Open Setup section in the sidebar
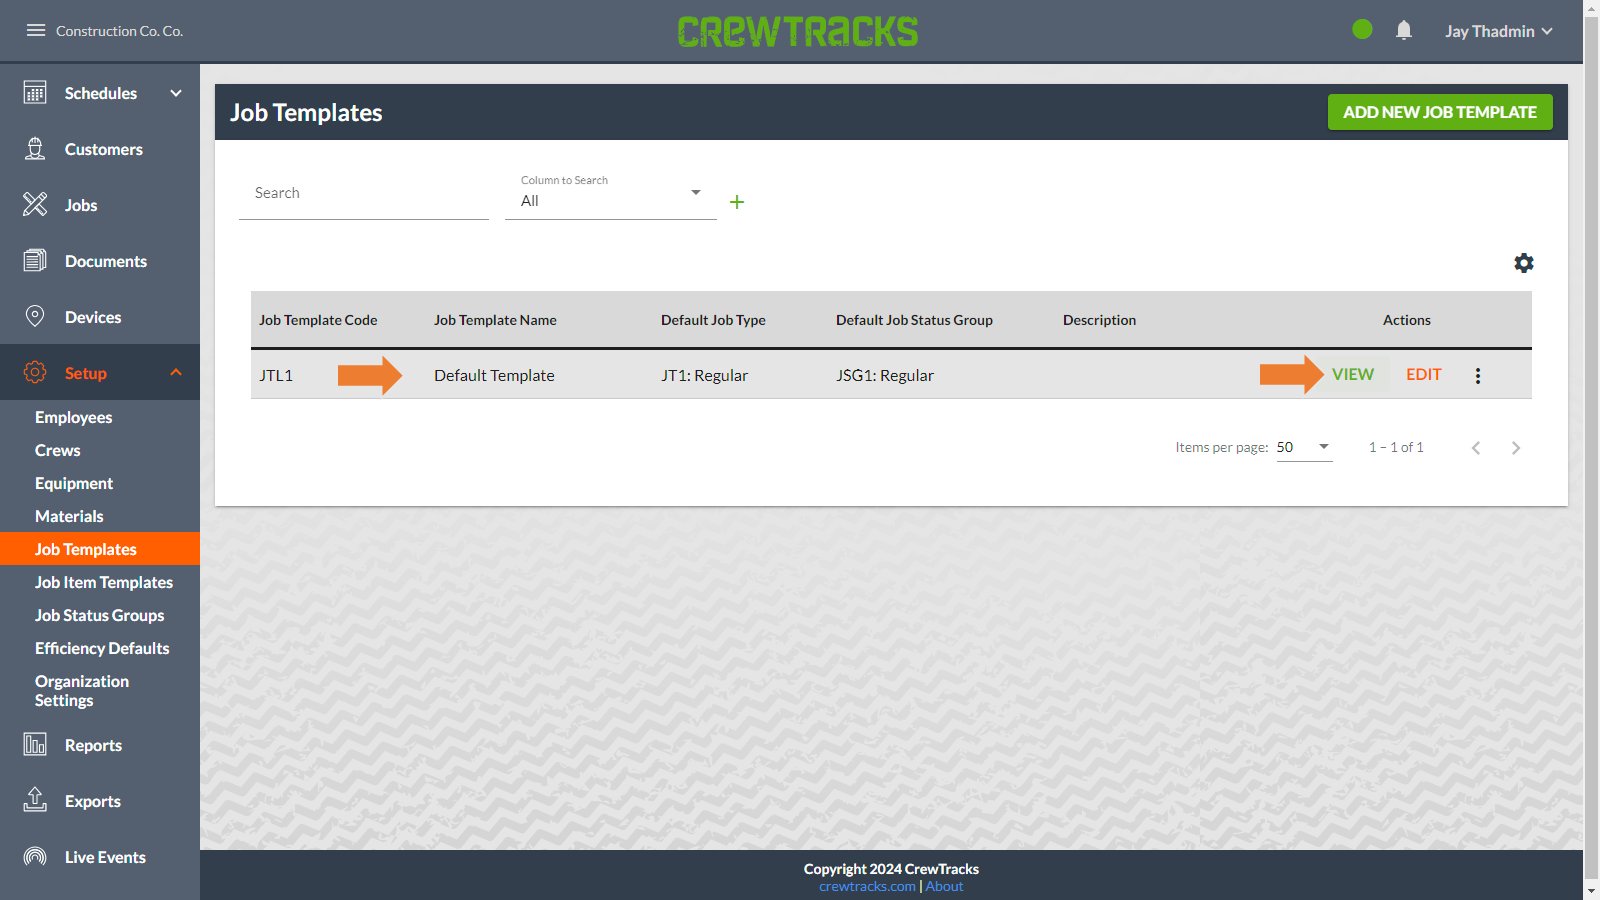1600x900 pixels. pyautogui.click(x=100, y=372)
